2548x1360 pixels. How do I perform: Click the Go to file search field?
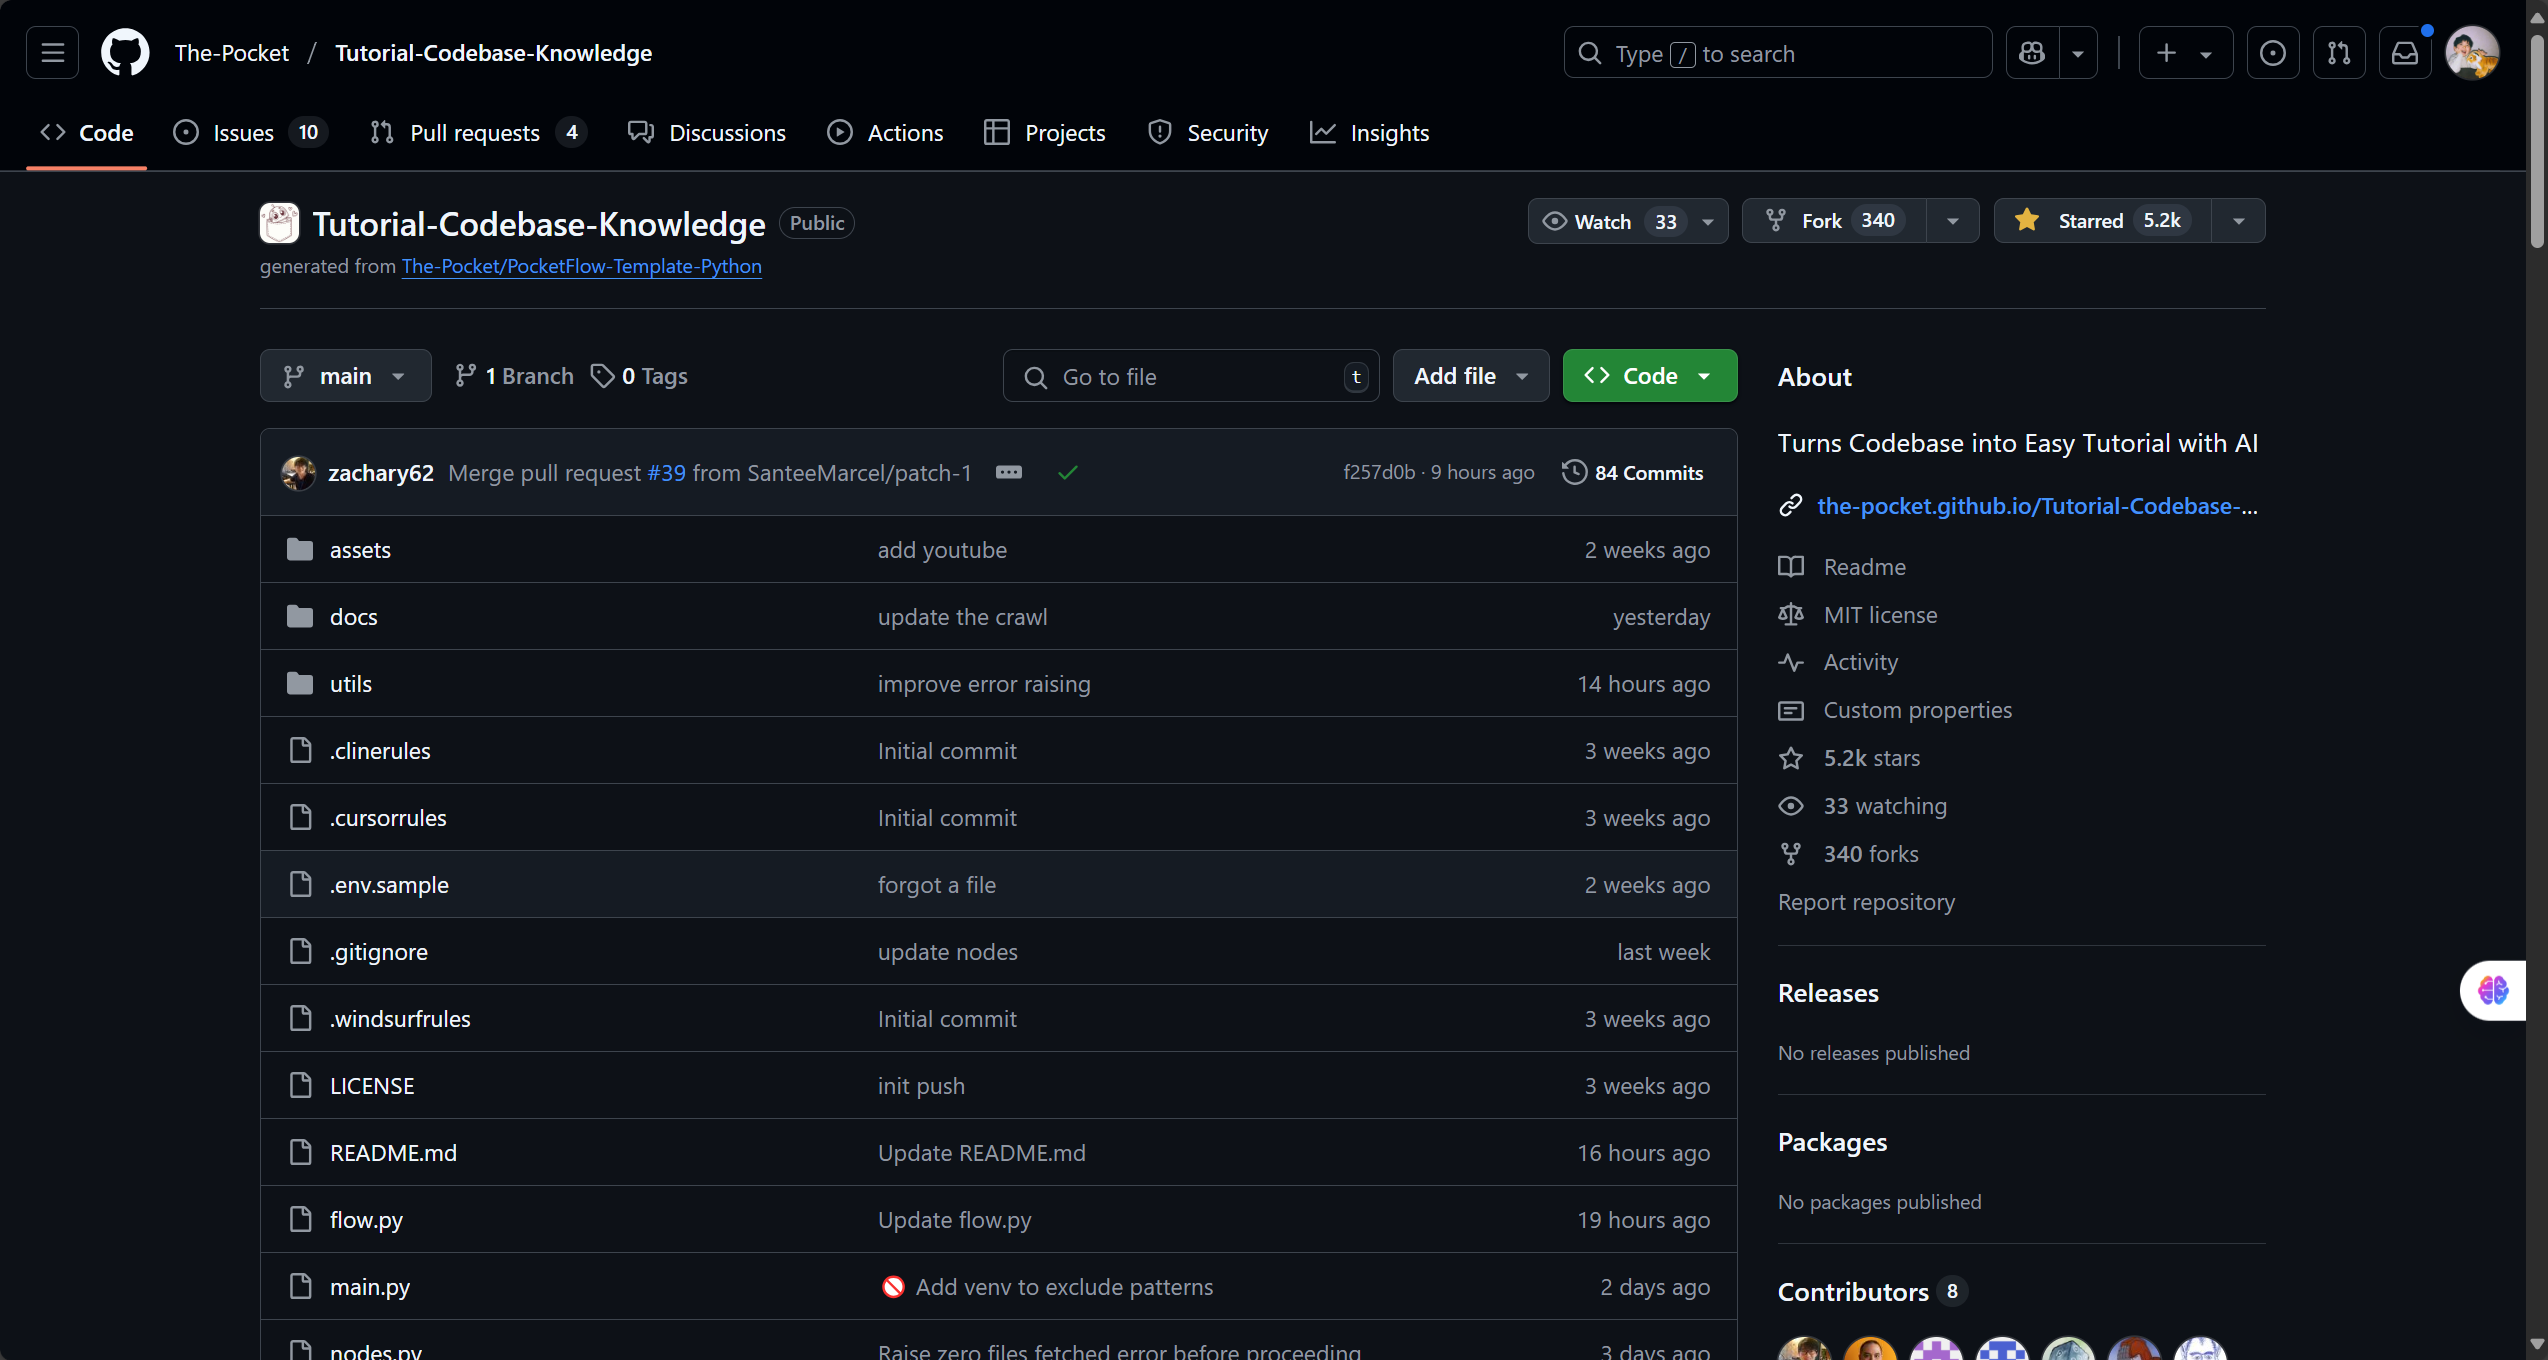click(x=1190, y=377)
